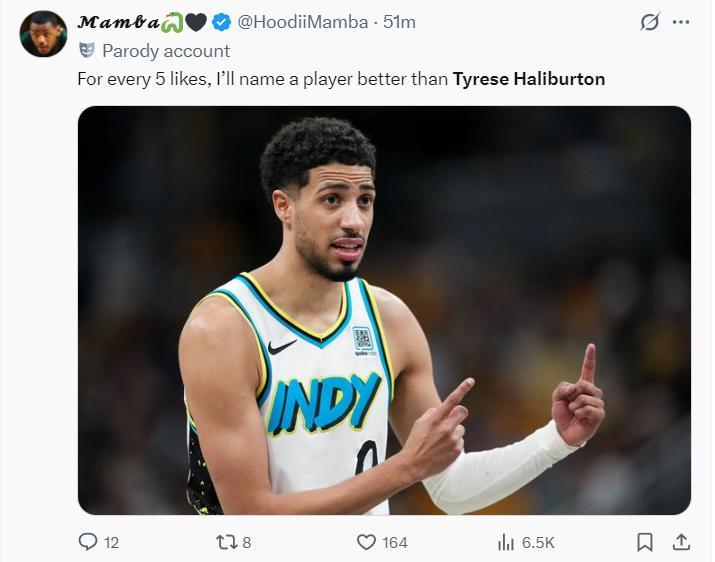Viewport: 715px width, 562px height.
Task: Repost this tweet using the arrows icon
Action: pyautogui.click(x=226, y=542)
